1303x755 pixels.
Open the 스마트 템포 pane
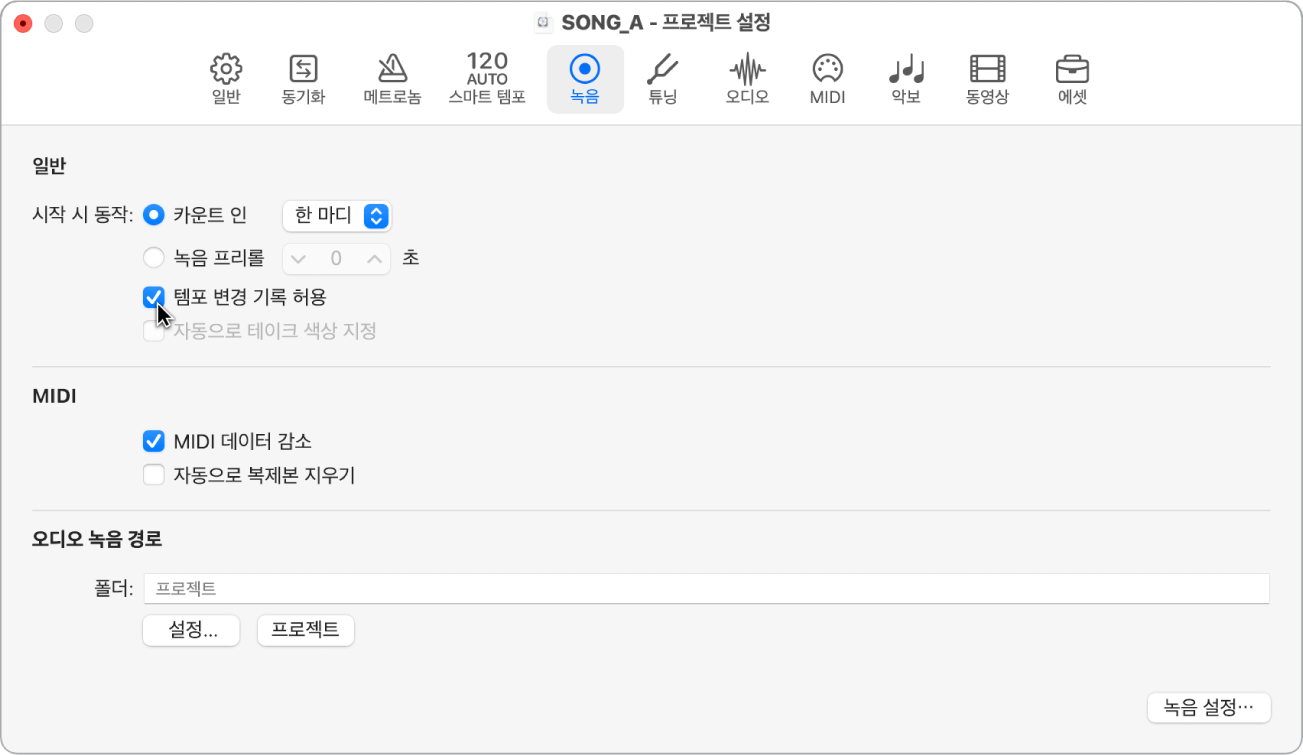[487, 79]
